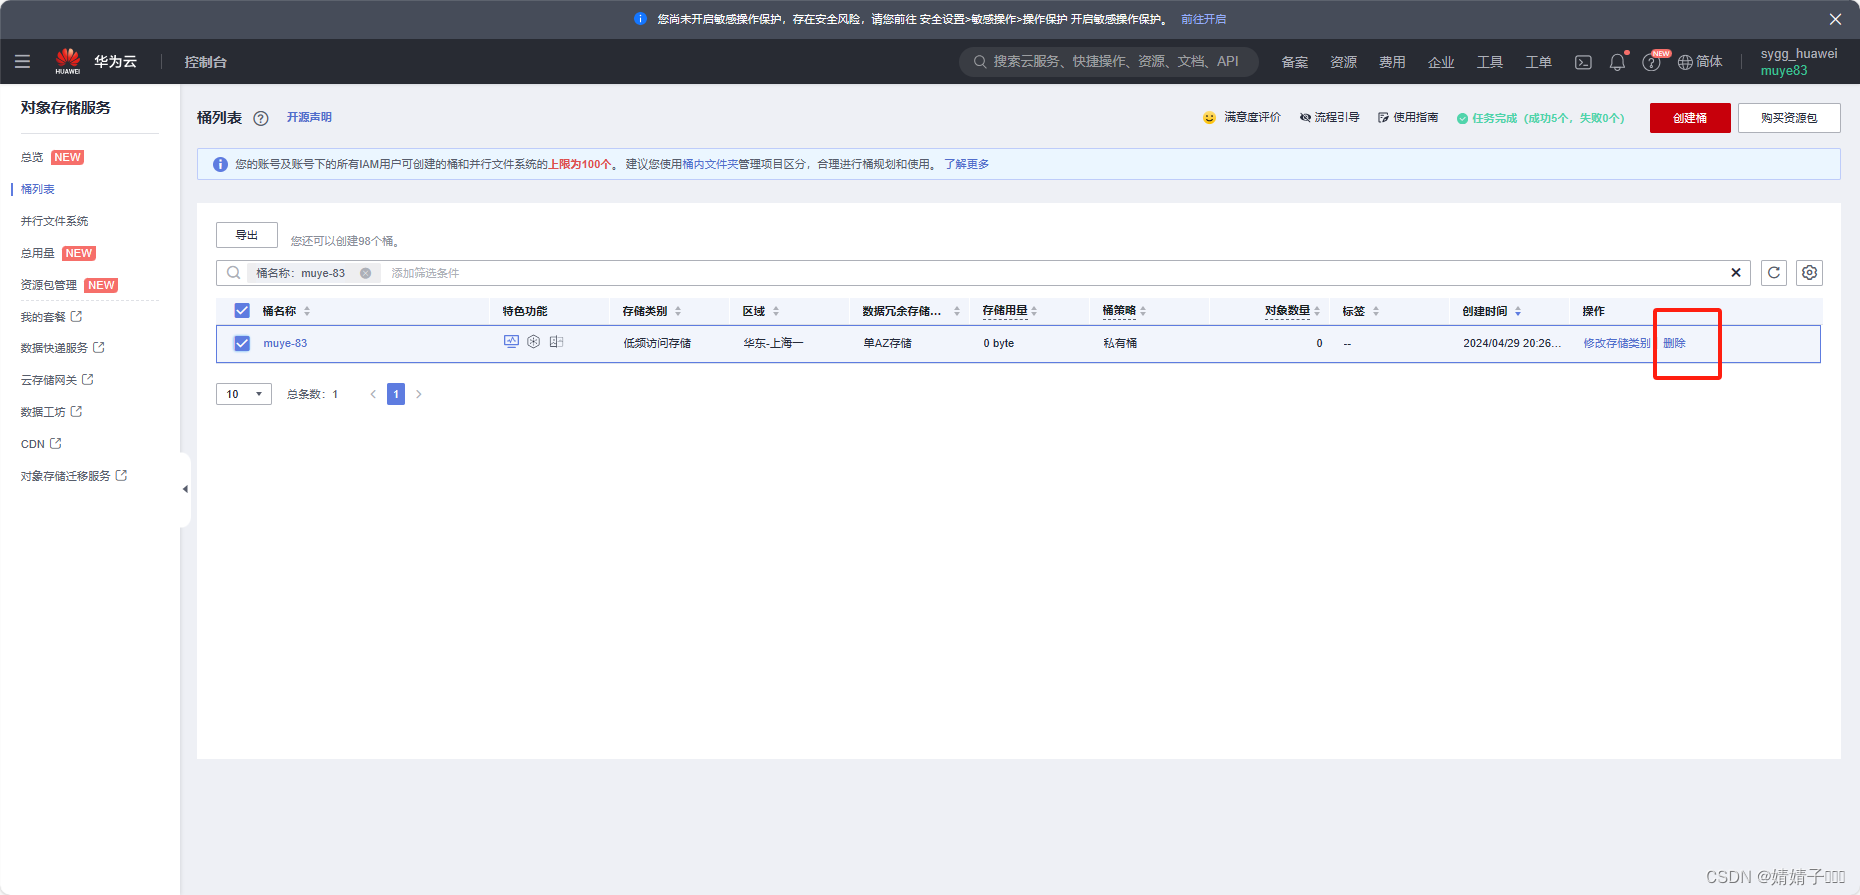The image size is (1860, 895).
Task: Click the help icon beside 桶列表 title
Action: 261,118
